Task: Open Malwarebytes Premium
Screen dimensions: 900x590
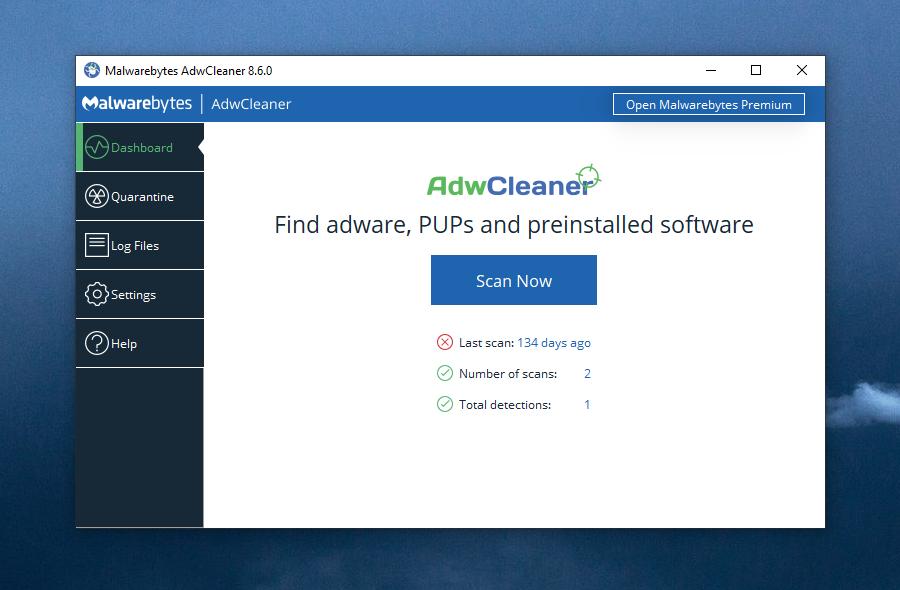Action: [x=708, y=103]
